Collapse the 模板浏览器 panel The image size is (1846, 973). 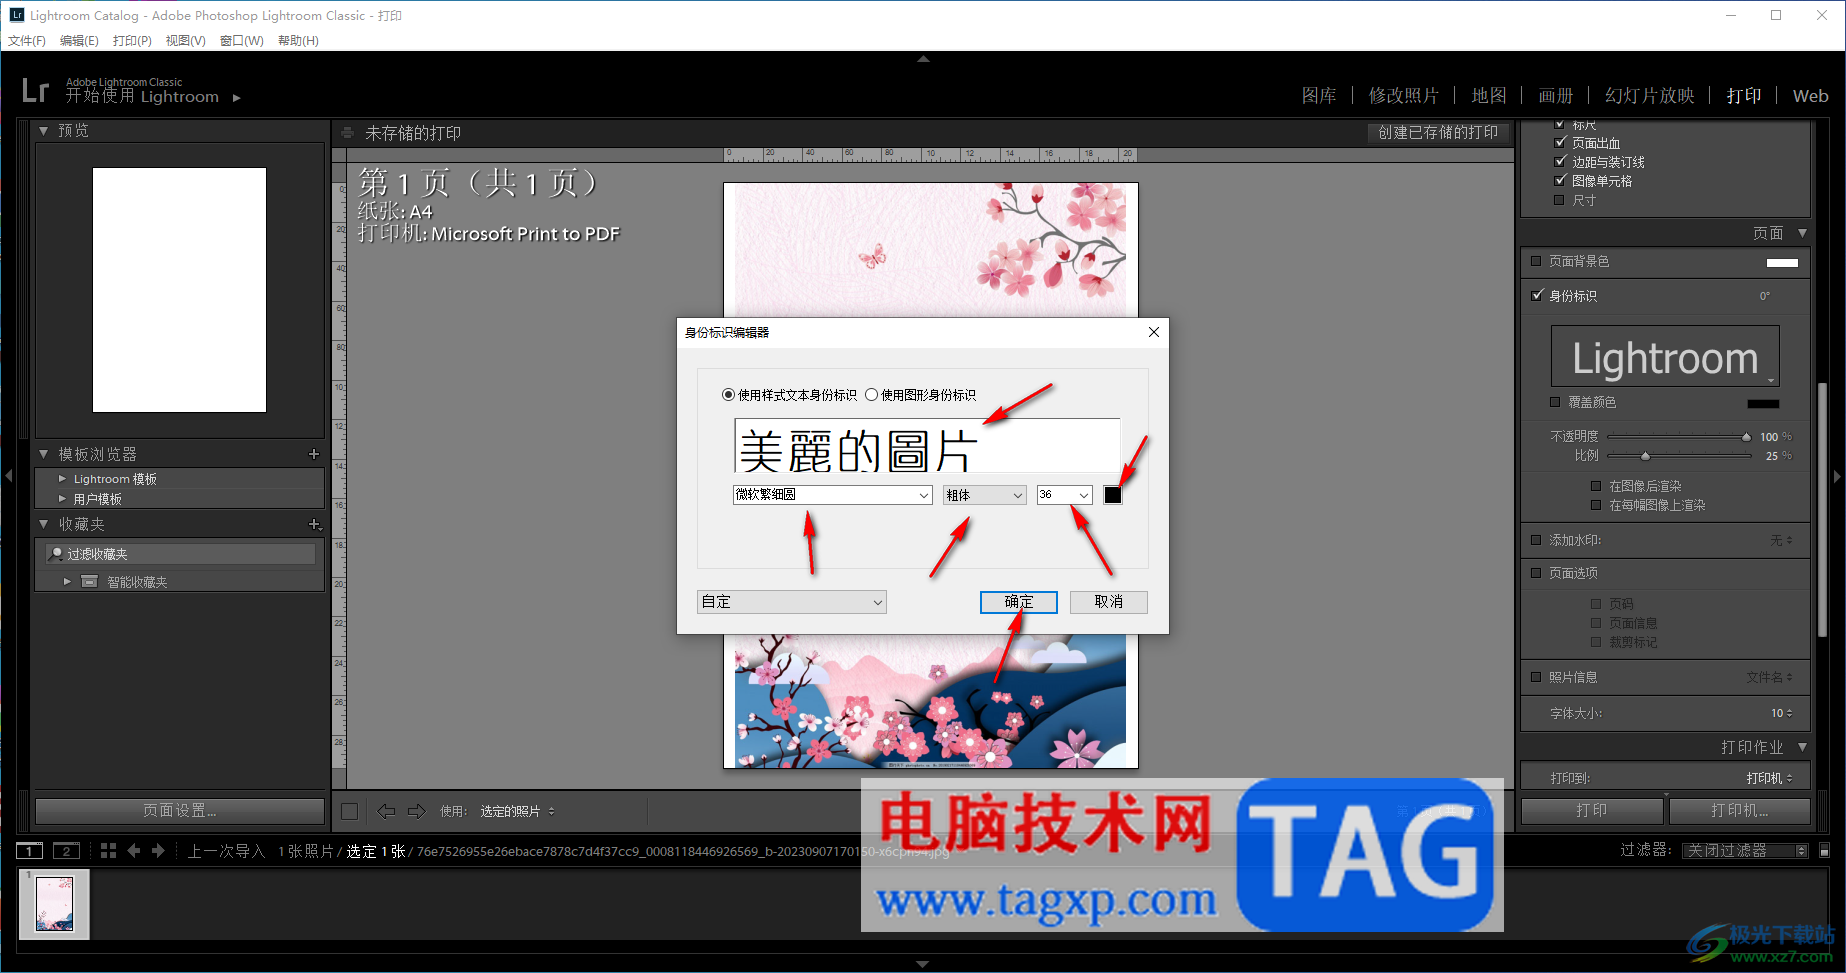[44, 454]
